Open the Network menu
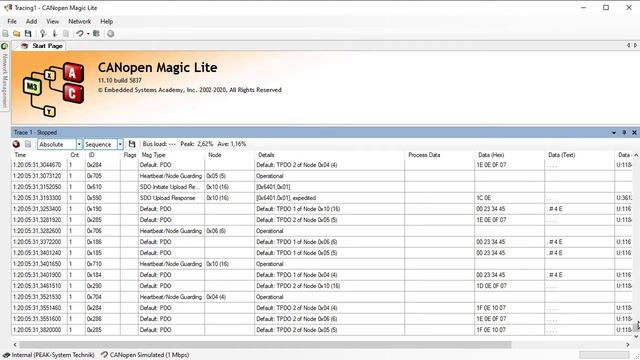This screenshot has width=640, height=360. click(x=80, y=21)
